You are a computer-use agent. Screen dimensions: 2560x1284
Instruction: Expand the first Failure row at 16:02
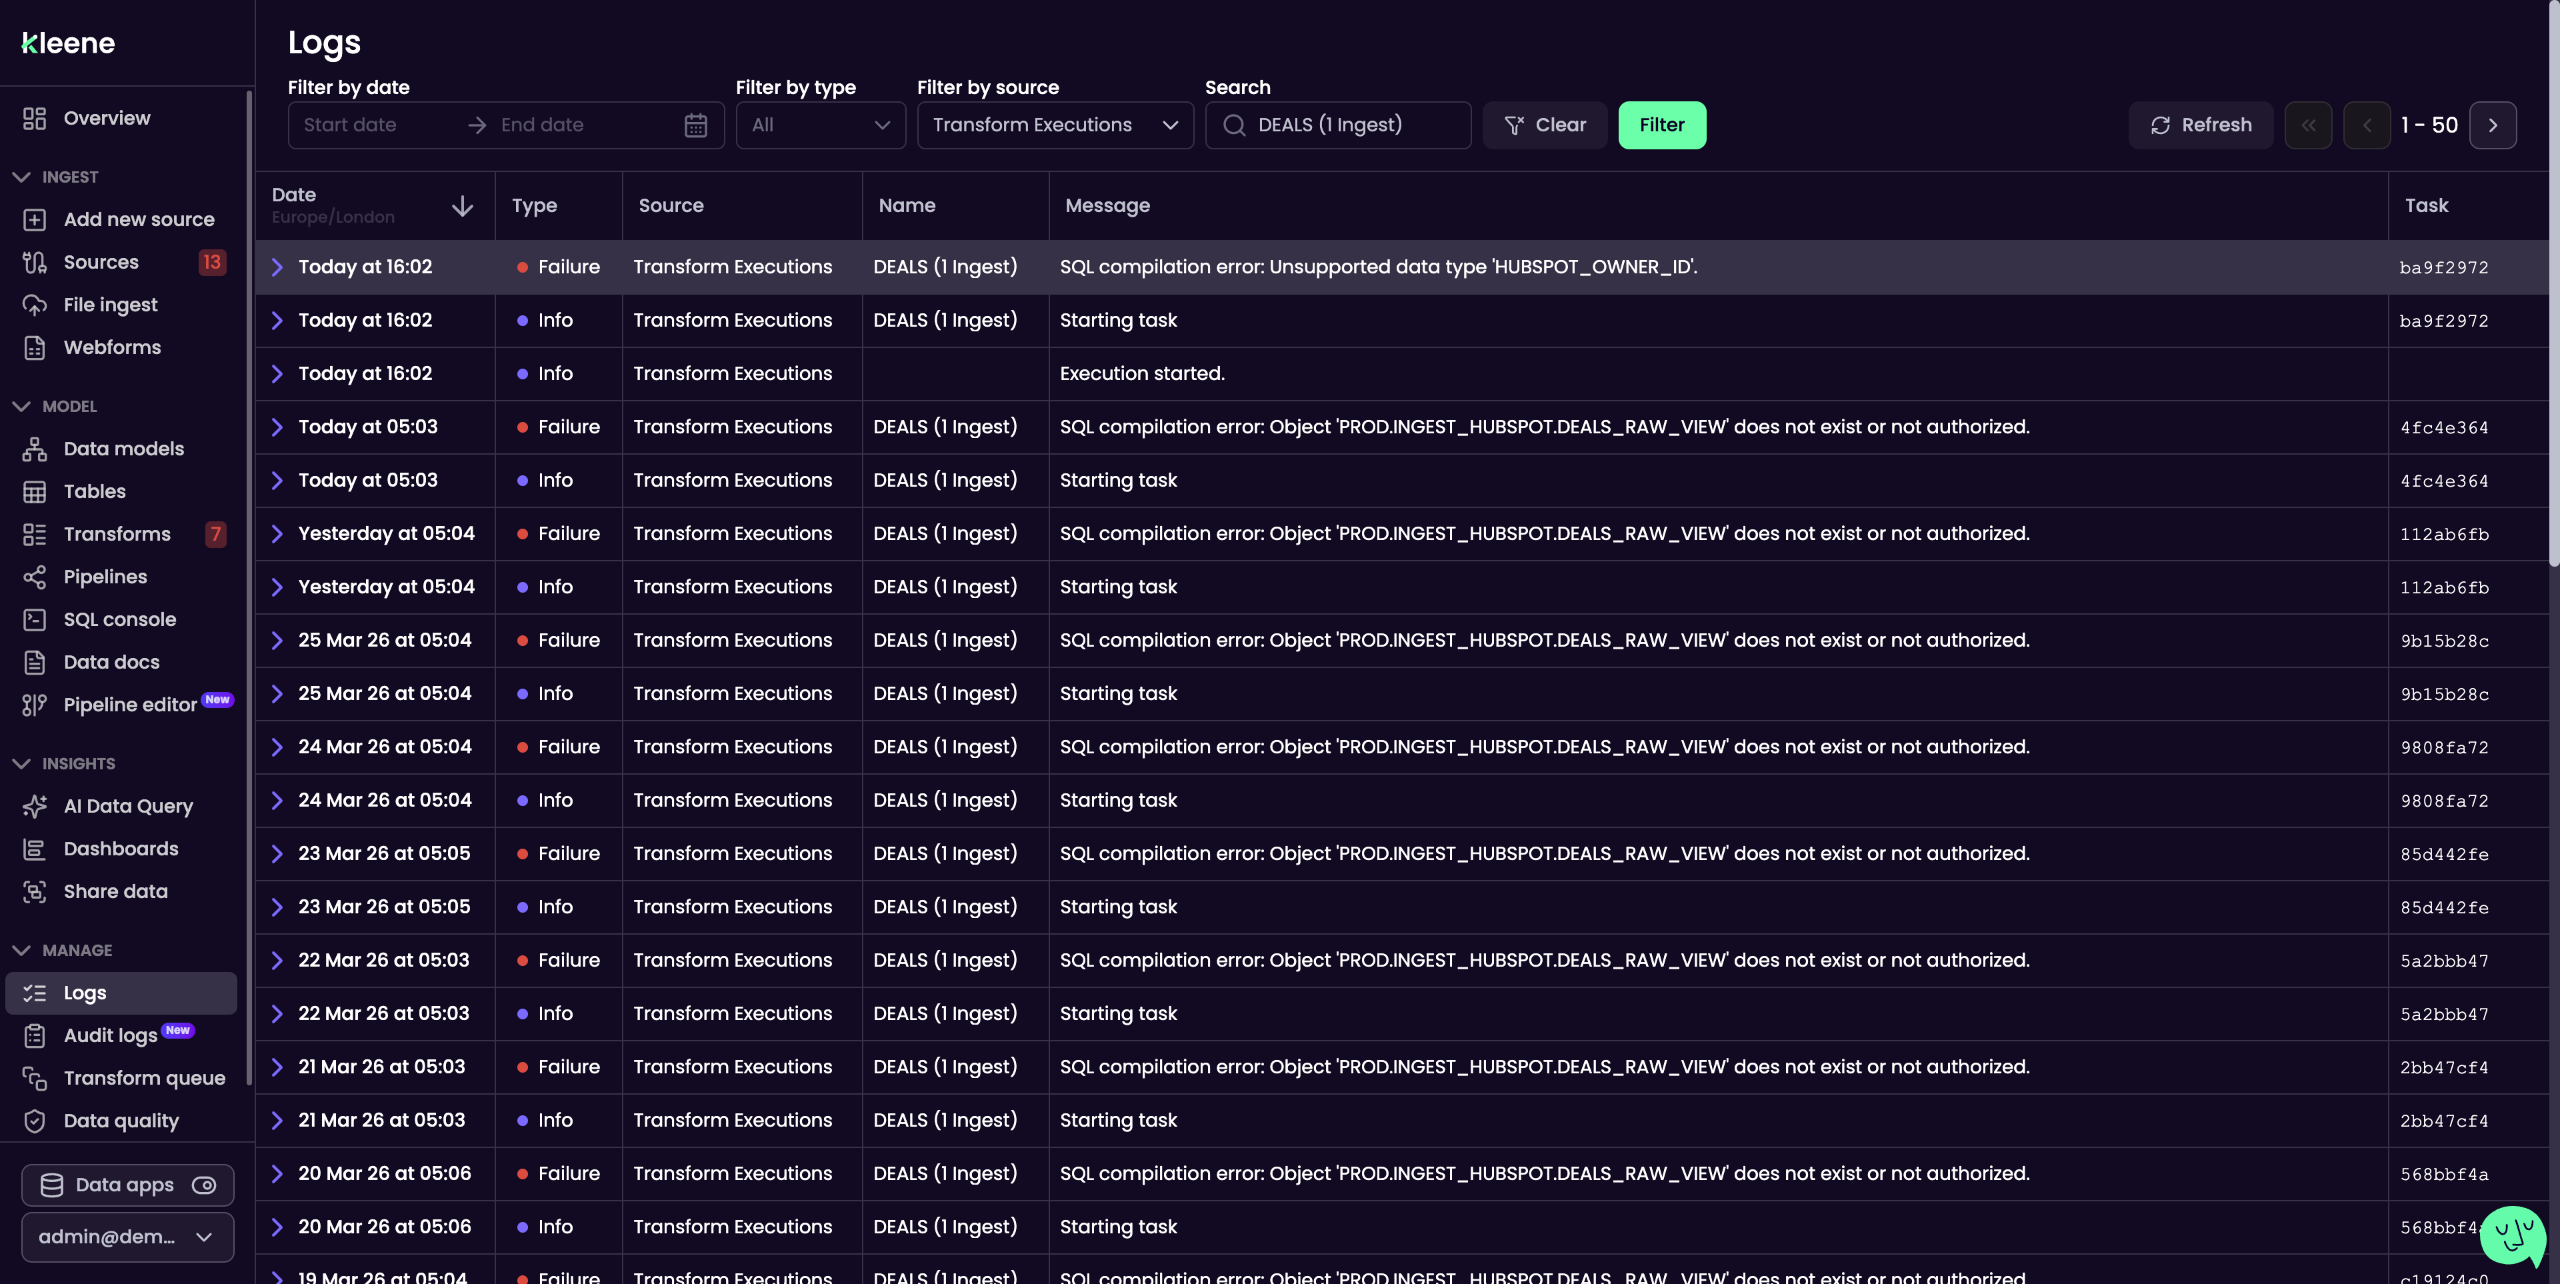tap(278, 267)
